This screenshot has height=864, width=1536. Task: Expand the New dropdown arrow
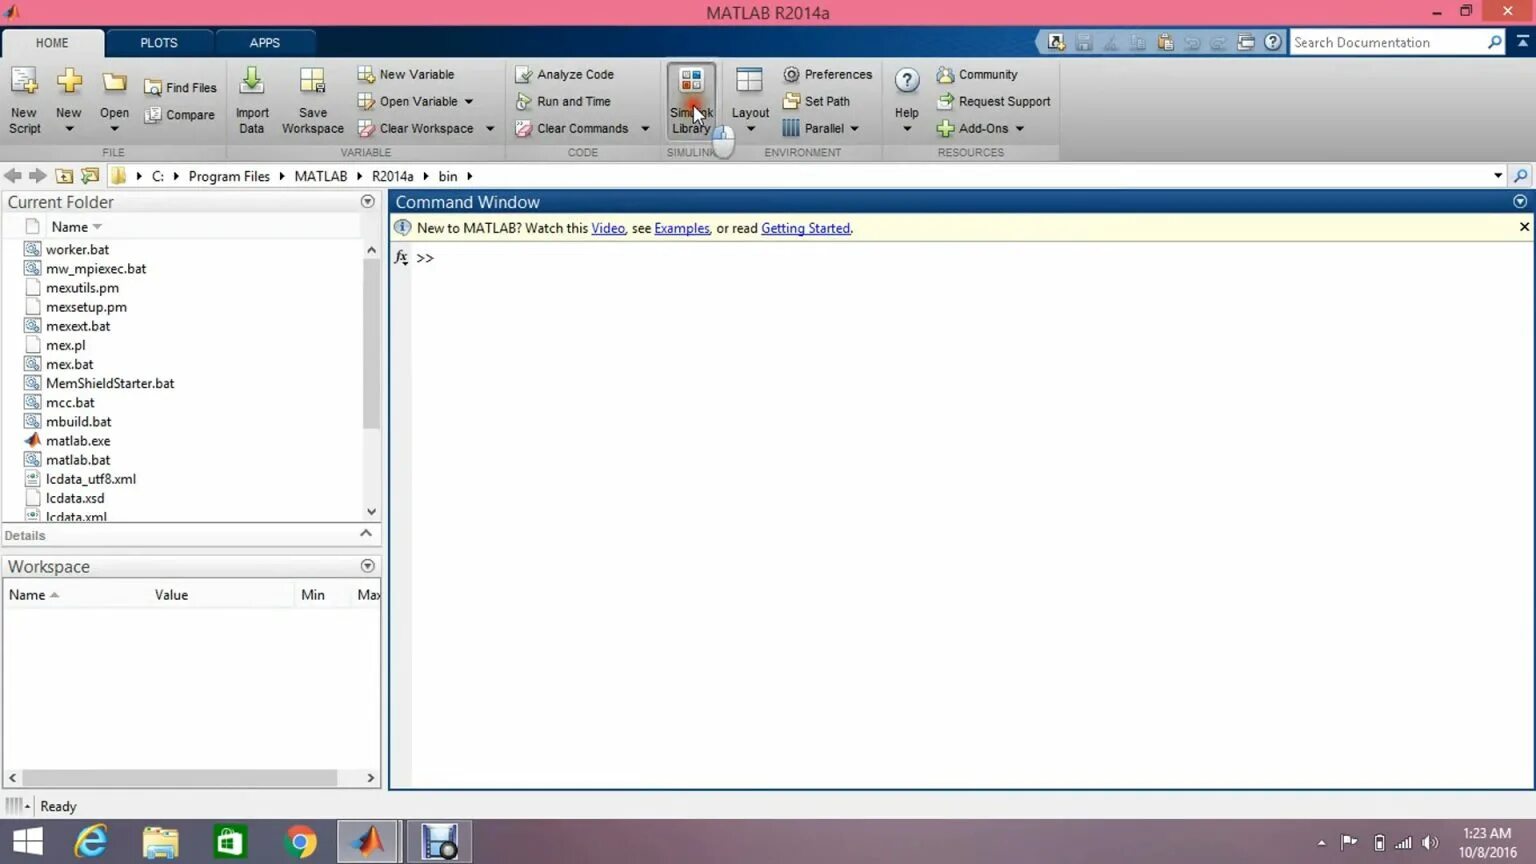click(69, 129)
